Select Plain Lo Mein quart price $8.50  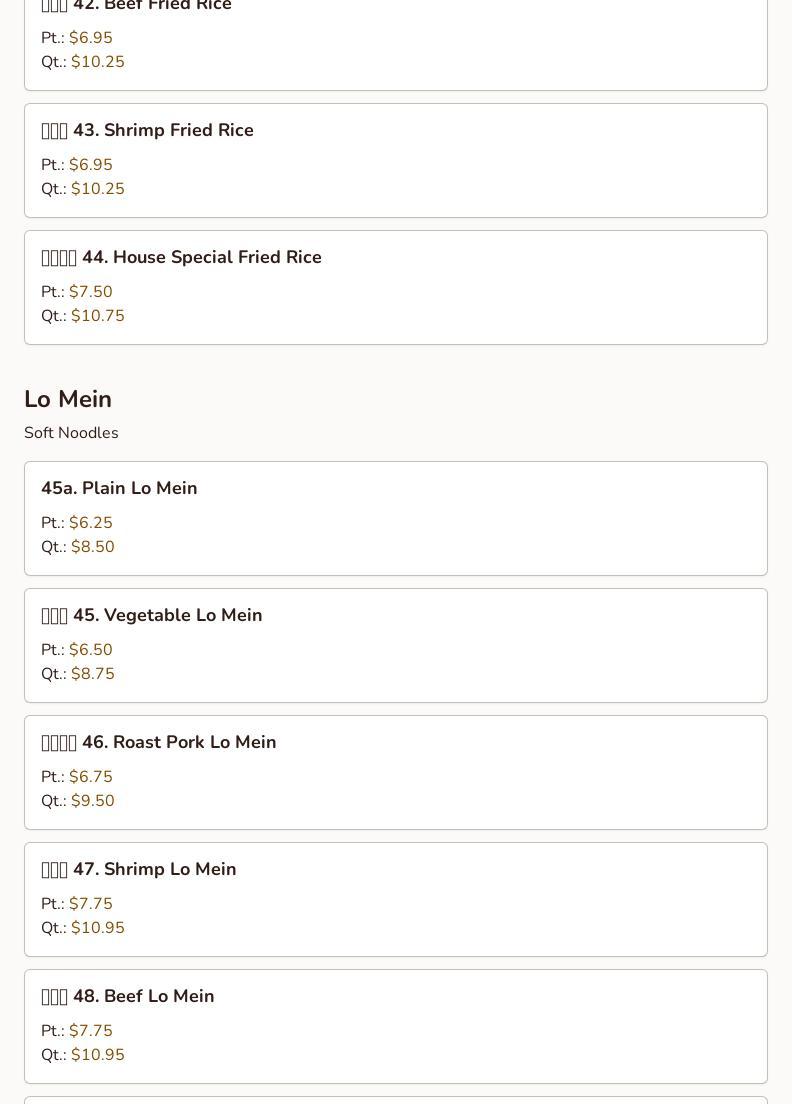(93, 547)
